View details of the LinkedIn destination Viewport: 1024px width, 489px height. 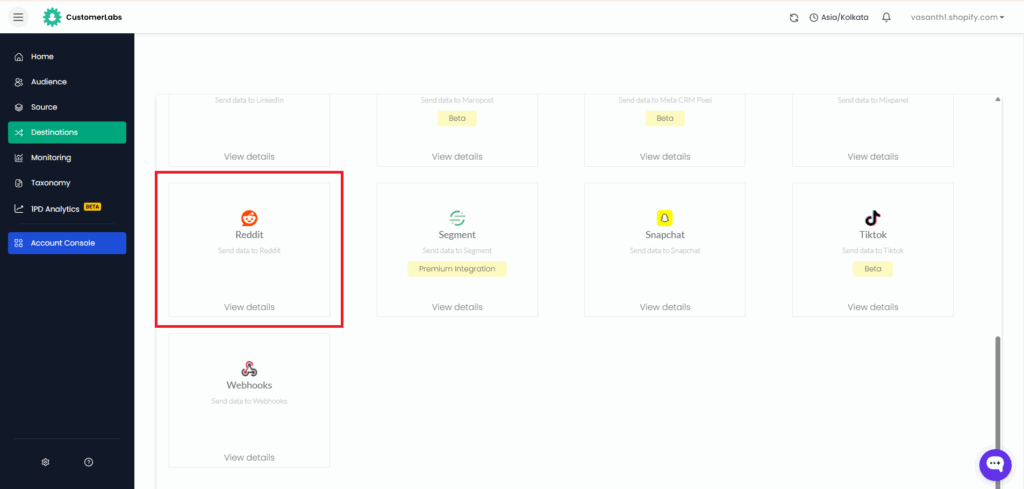click(249, 157)
